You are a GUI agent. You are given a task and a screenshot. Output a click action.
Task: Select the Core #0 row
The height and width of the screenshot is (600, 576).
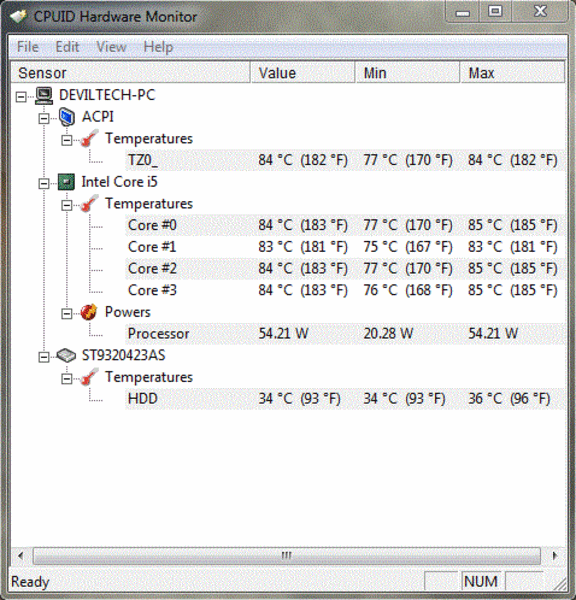[345, 225]
